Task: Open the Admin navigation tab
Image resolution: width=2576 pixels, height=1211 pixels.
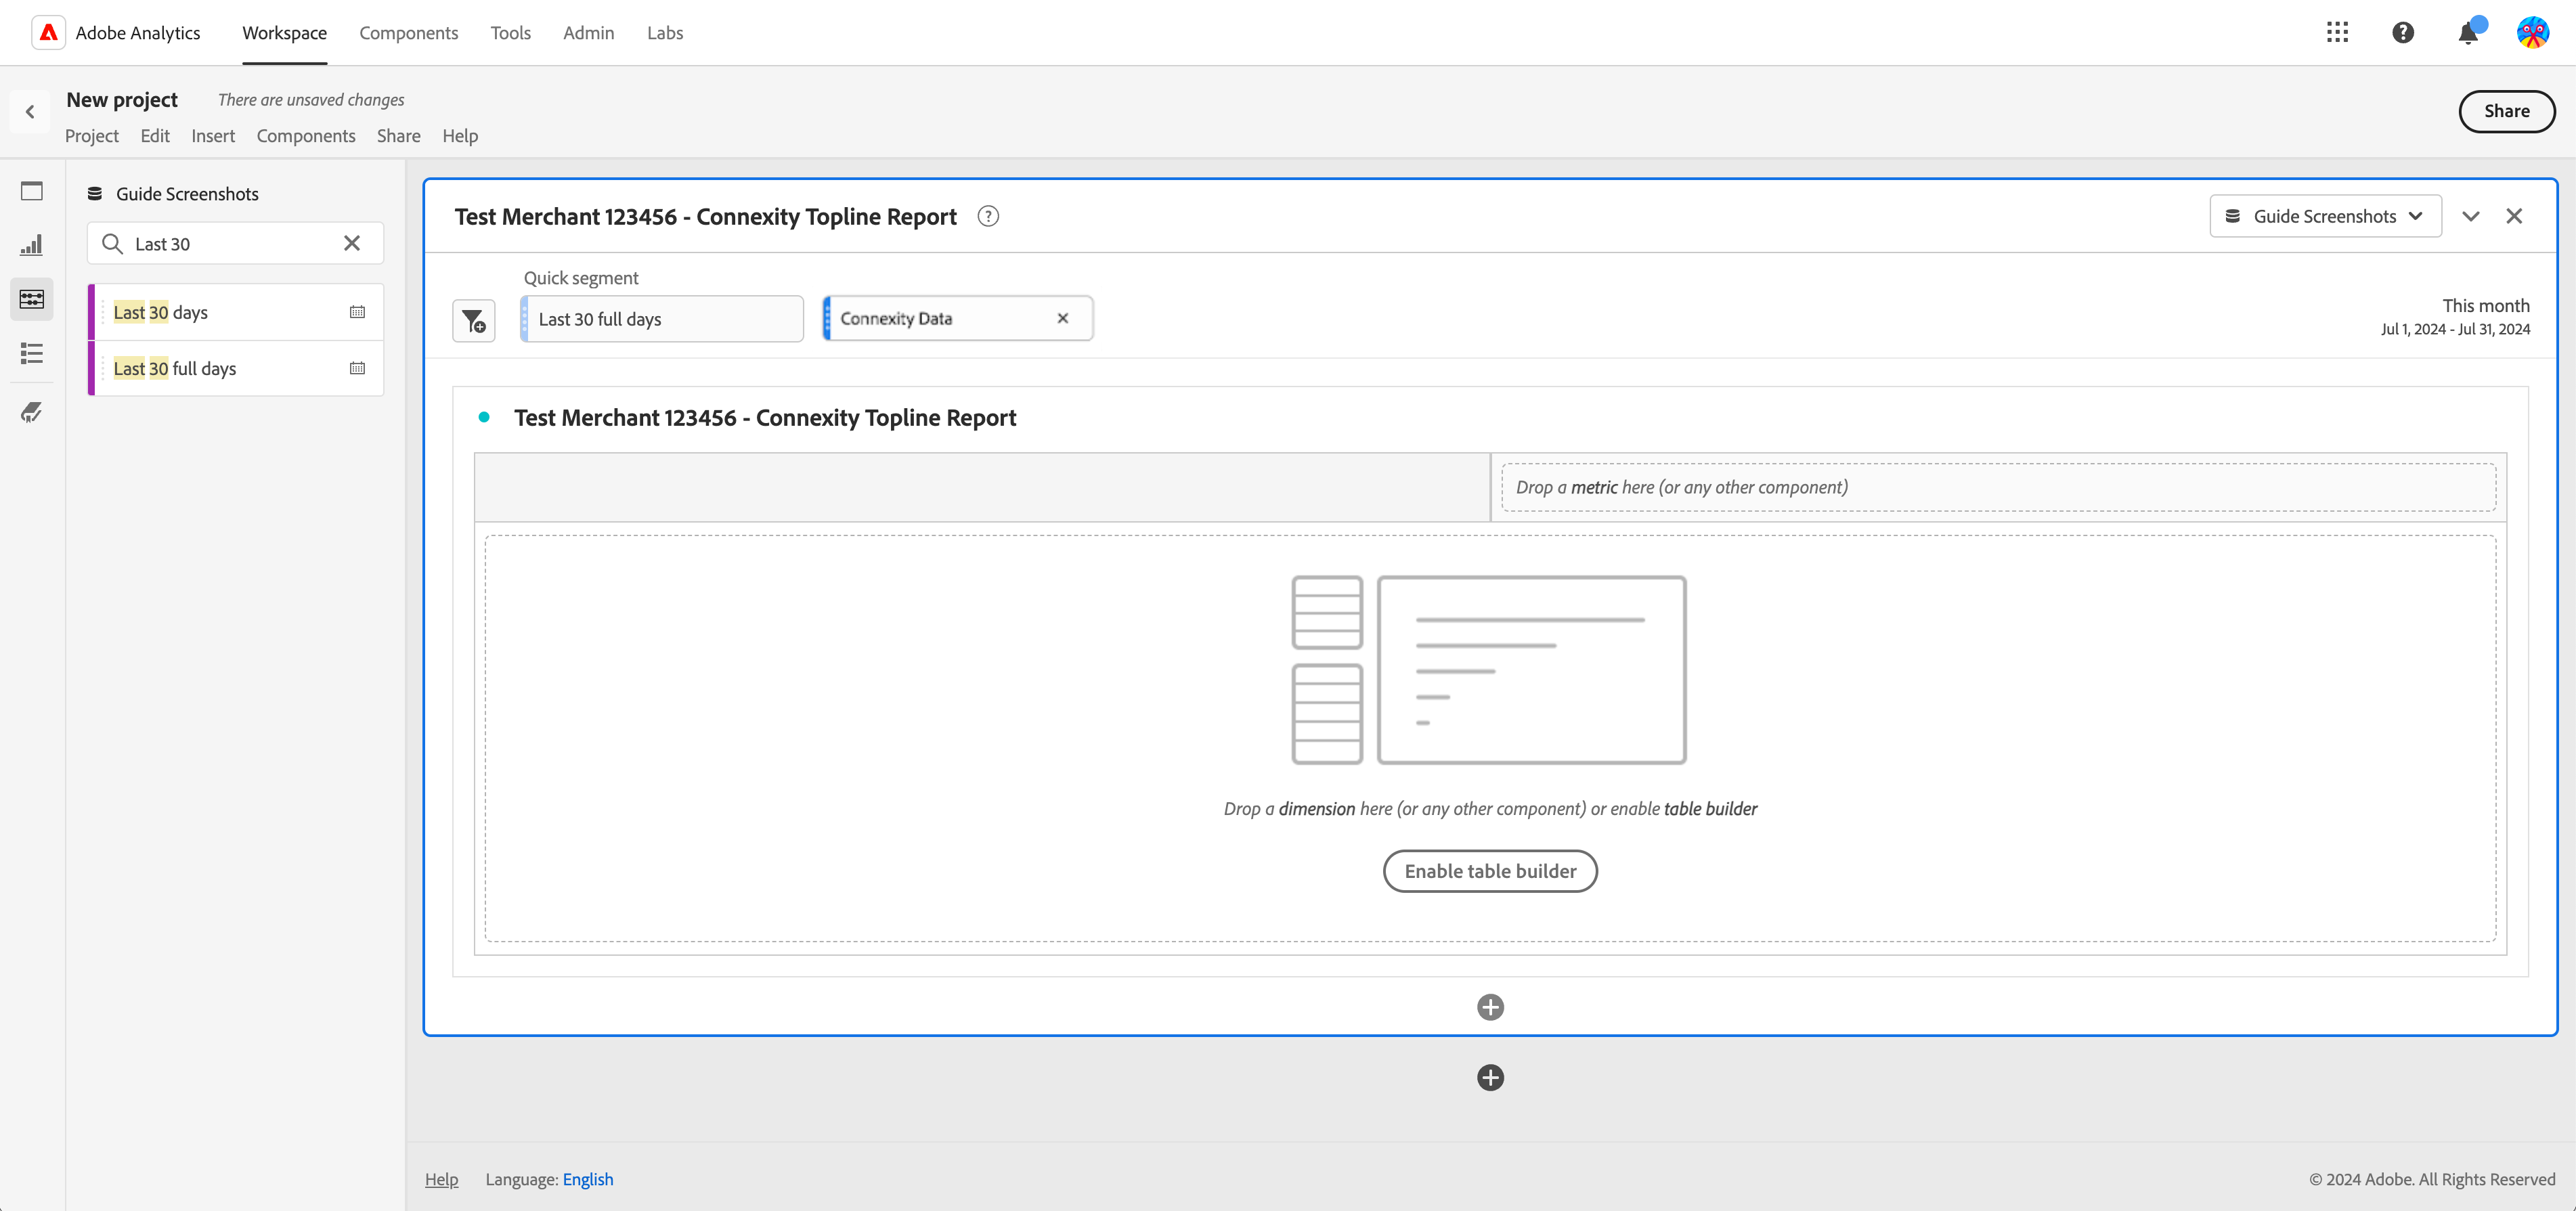Action: (x=588, y=33)
